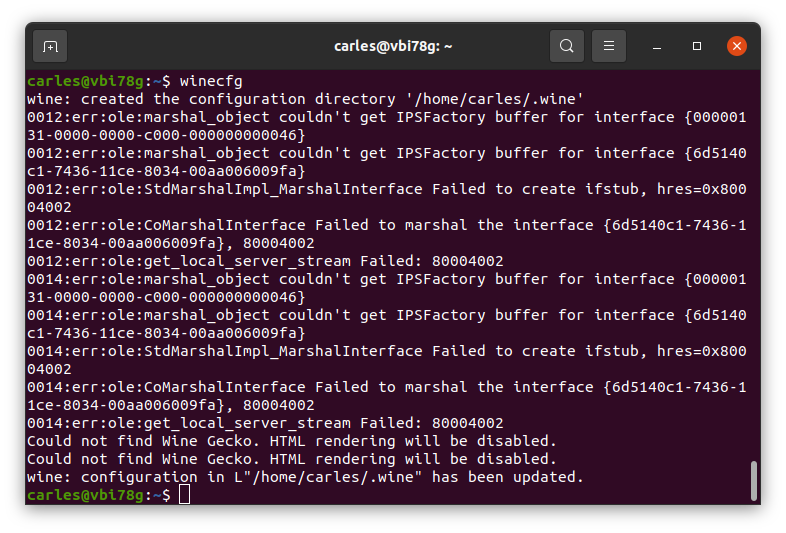Click the 0014 CoMarshalInterface error line
The image size is (786, 533).
click(x=386, y=396)
